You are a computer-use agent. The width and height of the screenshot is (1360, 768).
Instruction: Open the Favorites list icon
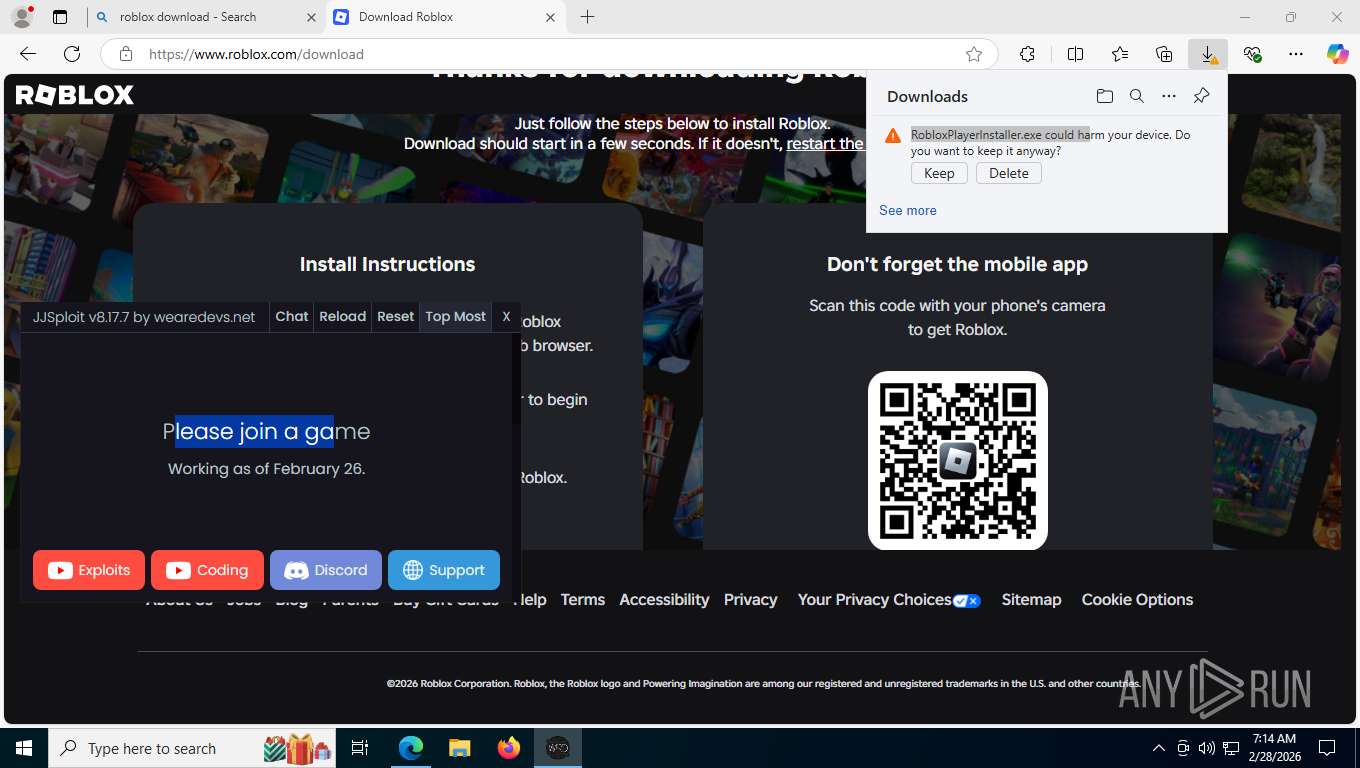(1120, 54)
